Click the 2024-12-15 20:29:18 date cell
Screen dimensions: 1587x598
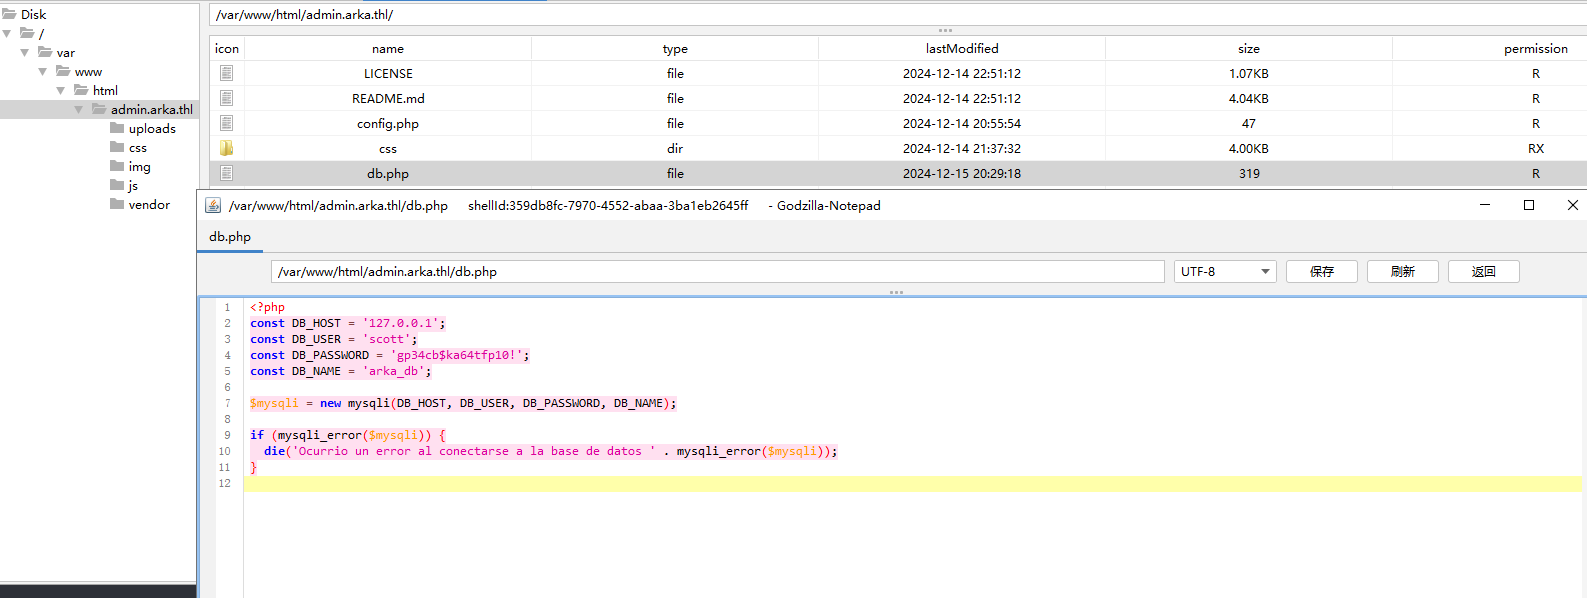point(962,173)
